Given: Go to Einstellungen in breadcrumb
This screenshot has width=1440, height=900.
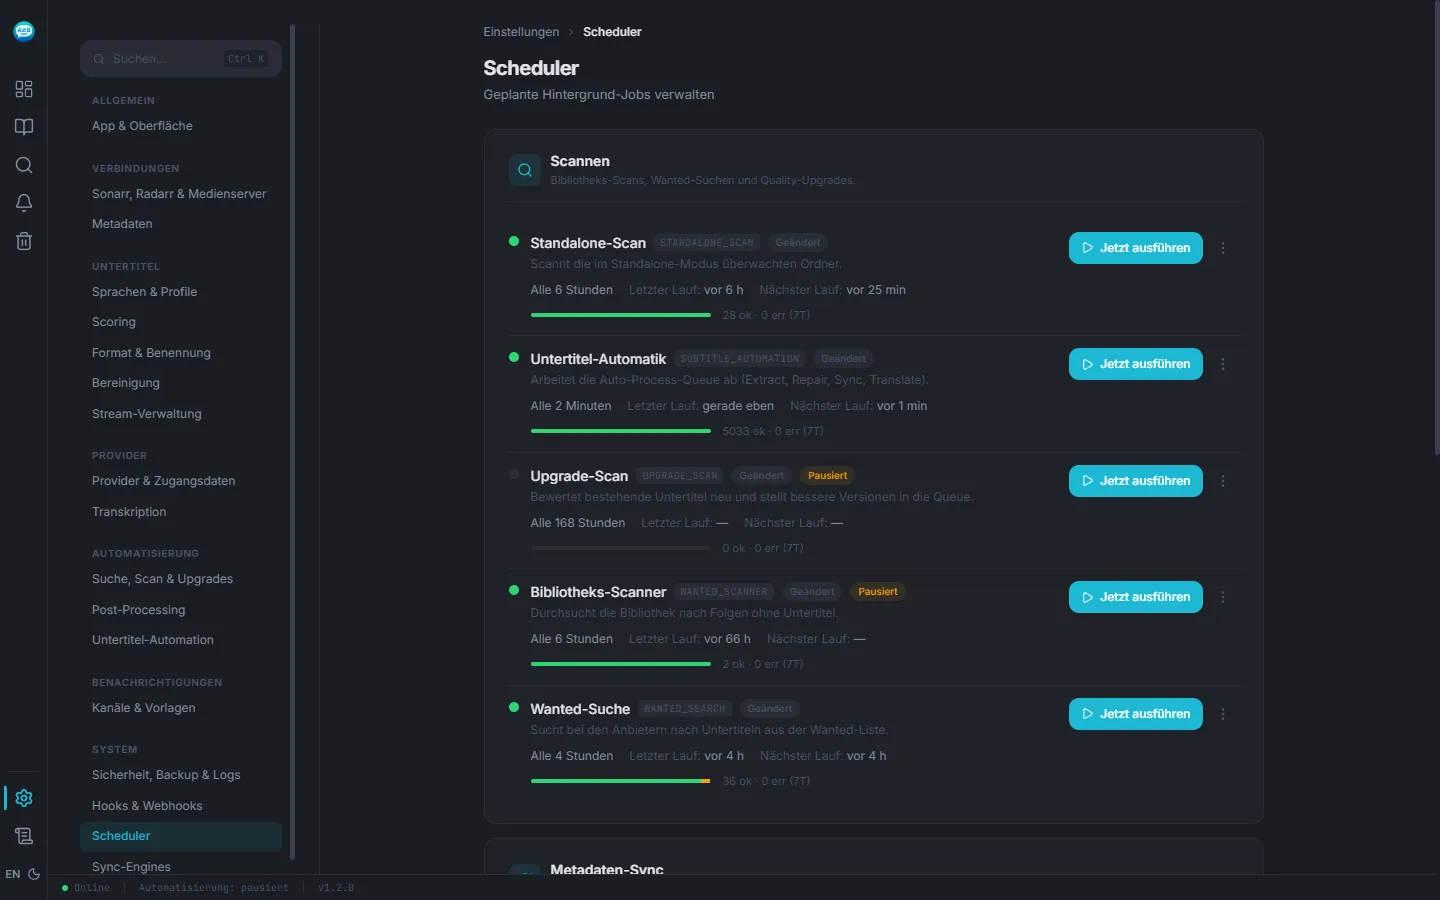Looking at the screenshot, I should click(521, 32).
